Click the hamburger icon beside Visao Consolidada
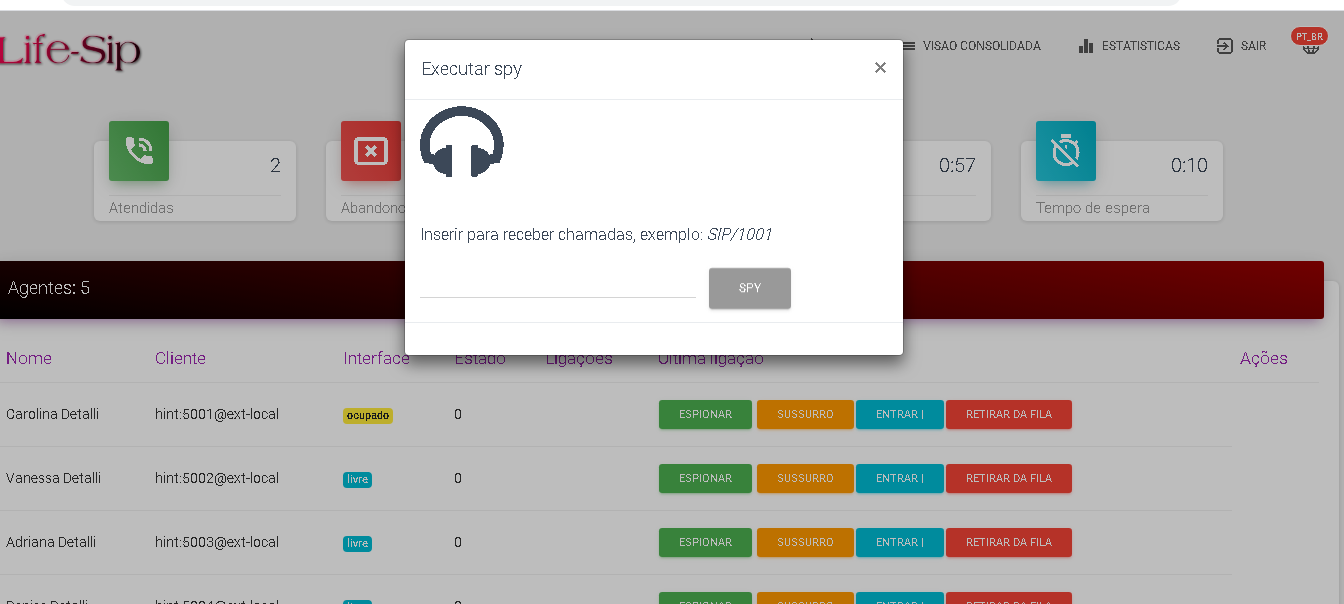Viewport: 1344px width, 604px height. (x=909, y=46)
